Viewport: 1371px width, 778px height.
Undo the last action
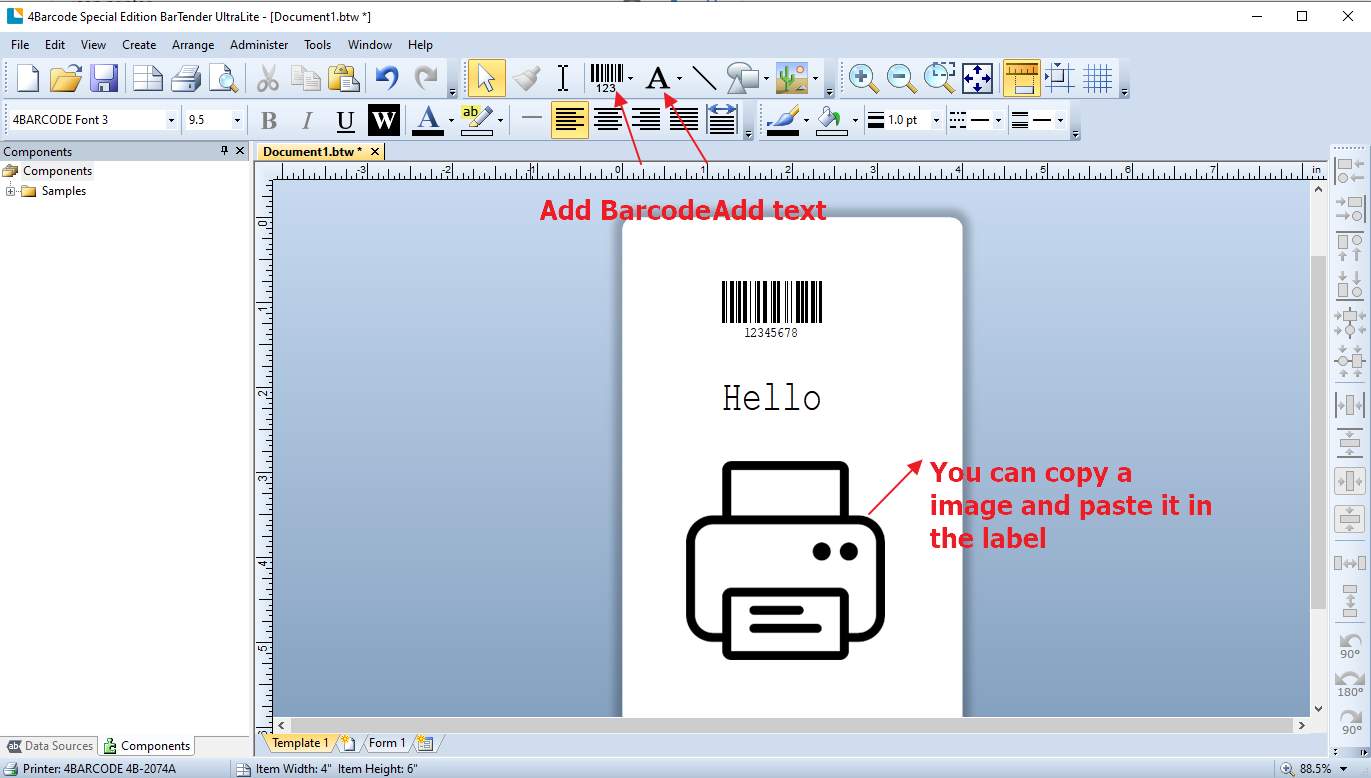point(388,79)
